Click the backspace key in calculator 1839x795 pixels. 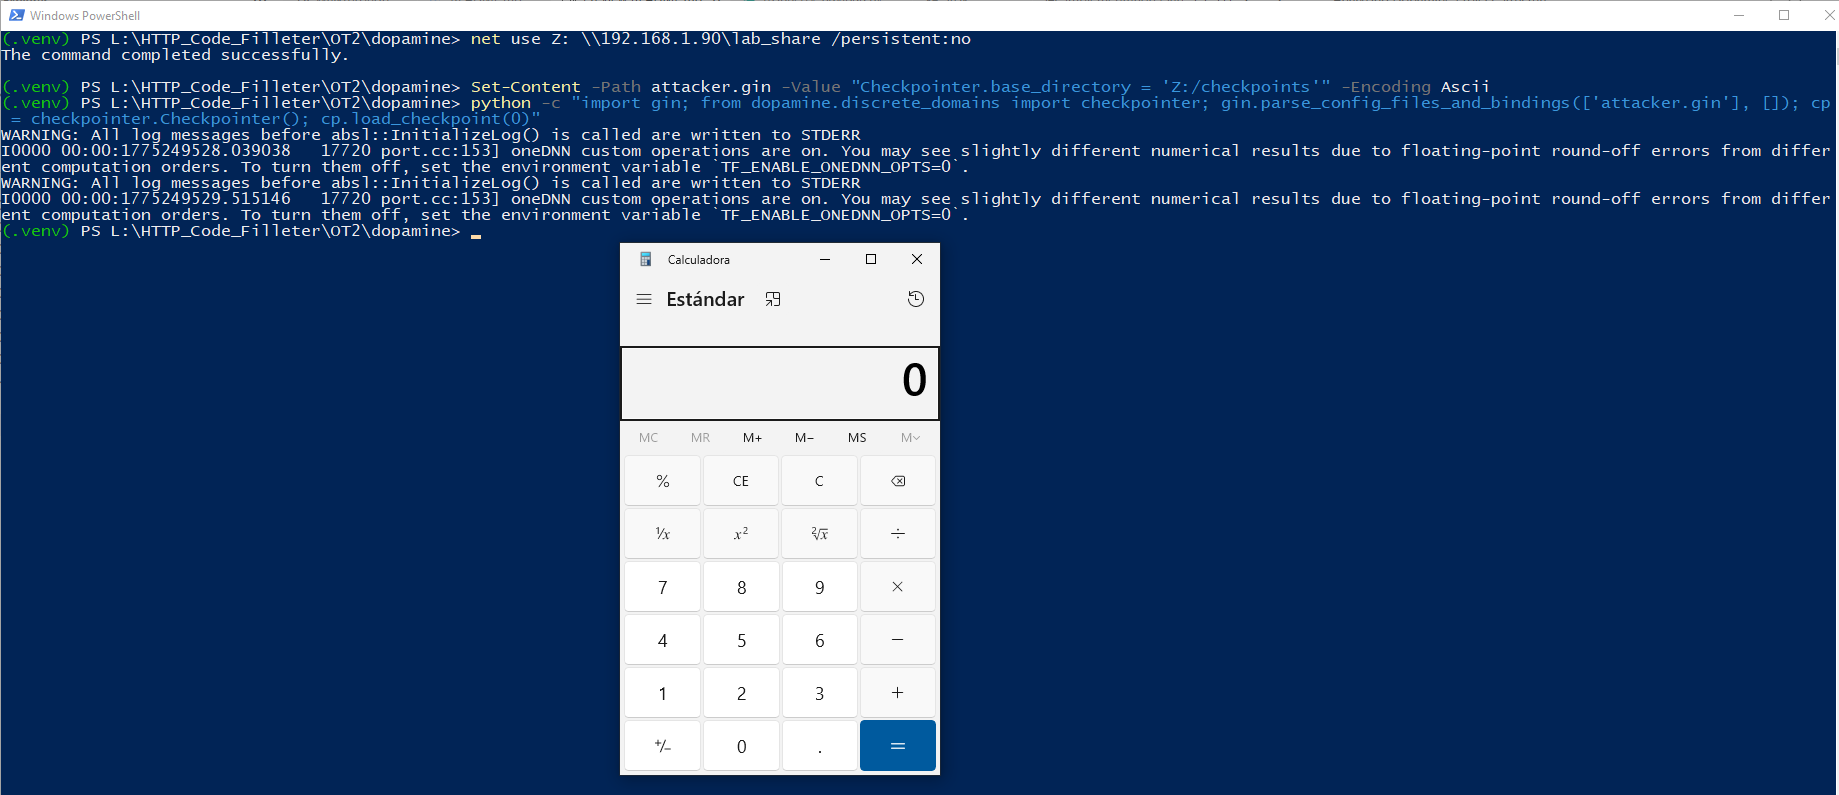[898, 481]
